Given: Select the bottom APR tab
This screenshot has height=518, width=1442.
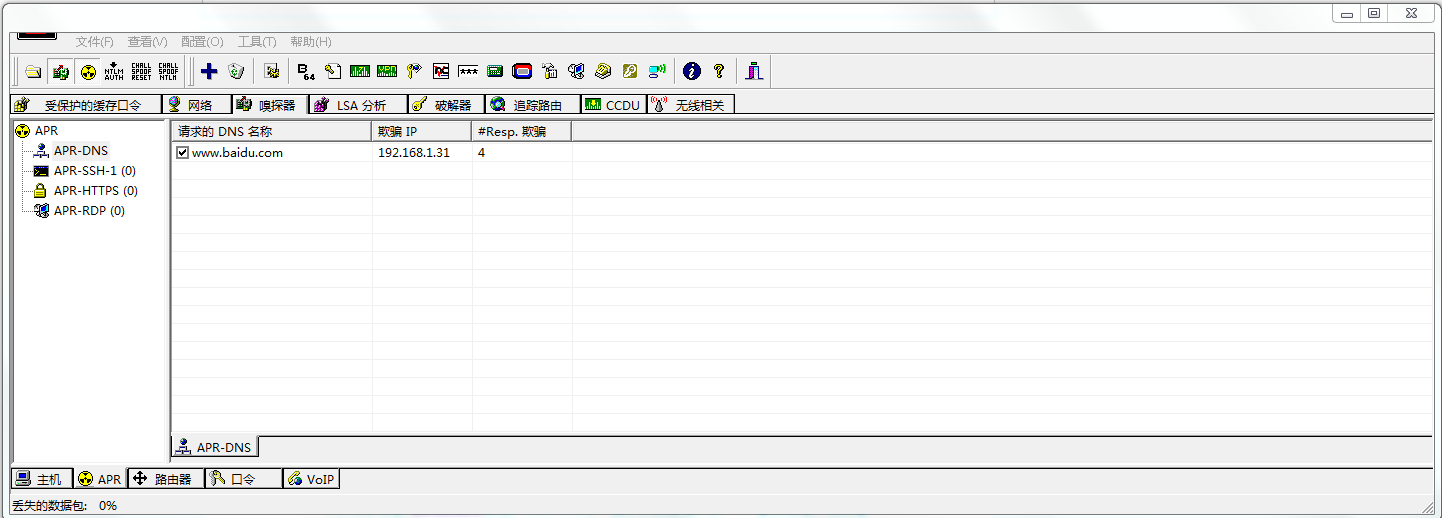Looking at the screenshot, I should [x=100, y=479].
